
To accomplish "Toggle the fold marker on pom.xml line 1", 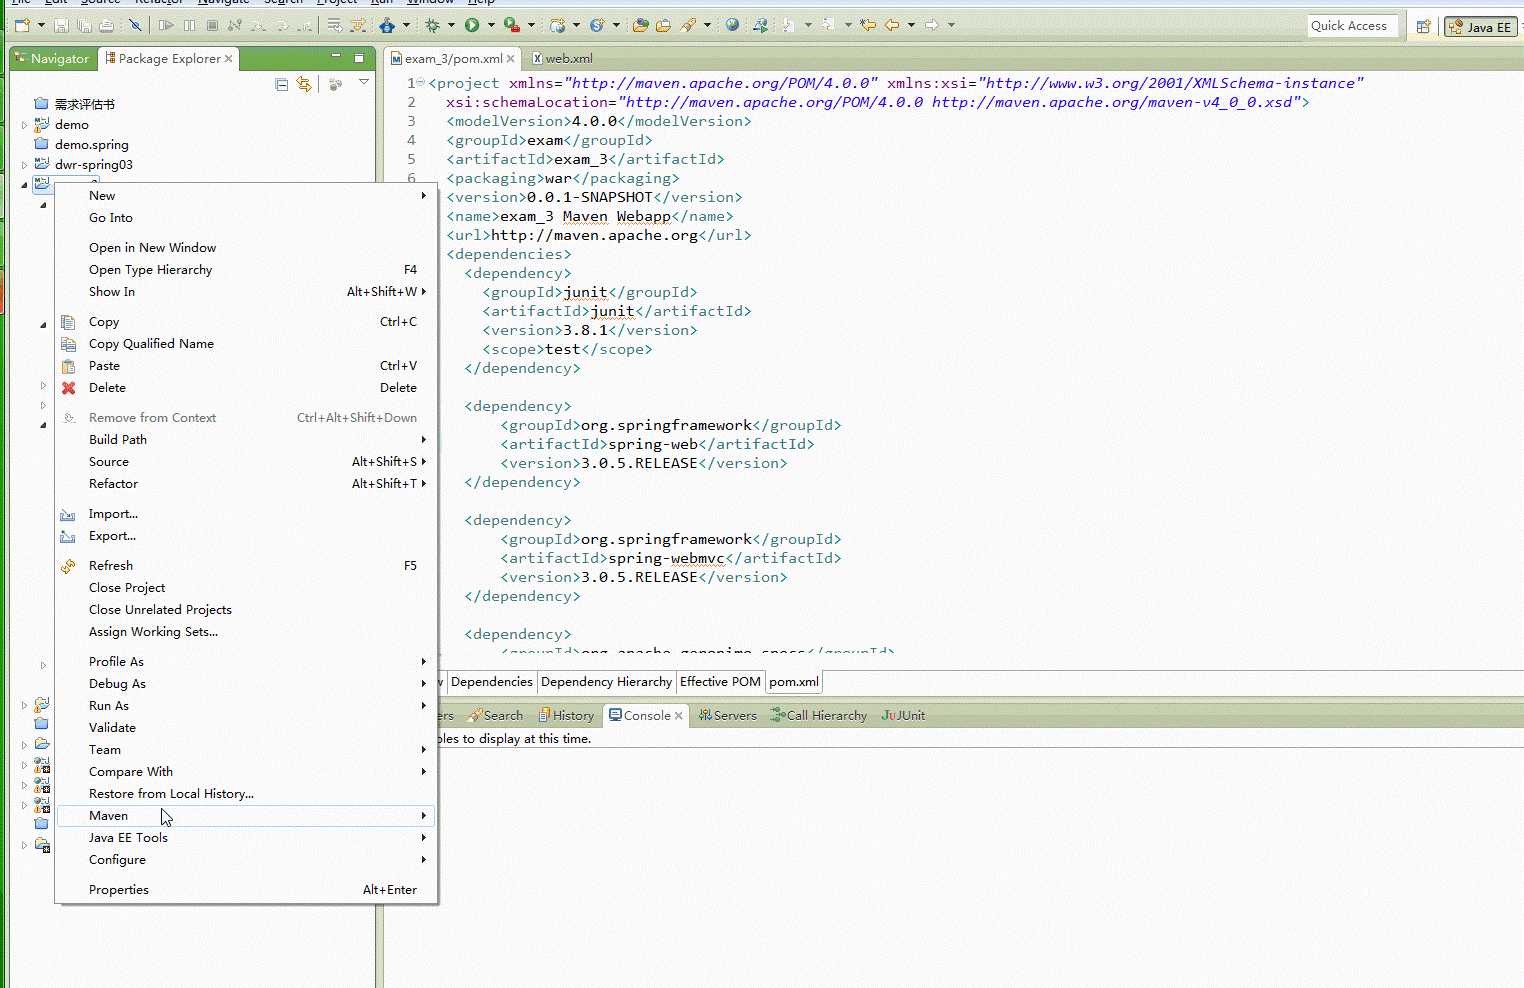I will tap(420, 83).
